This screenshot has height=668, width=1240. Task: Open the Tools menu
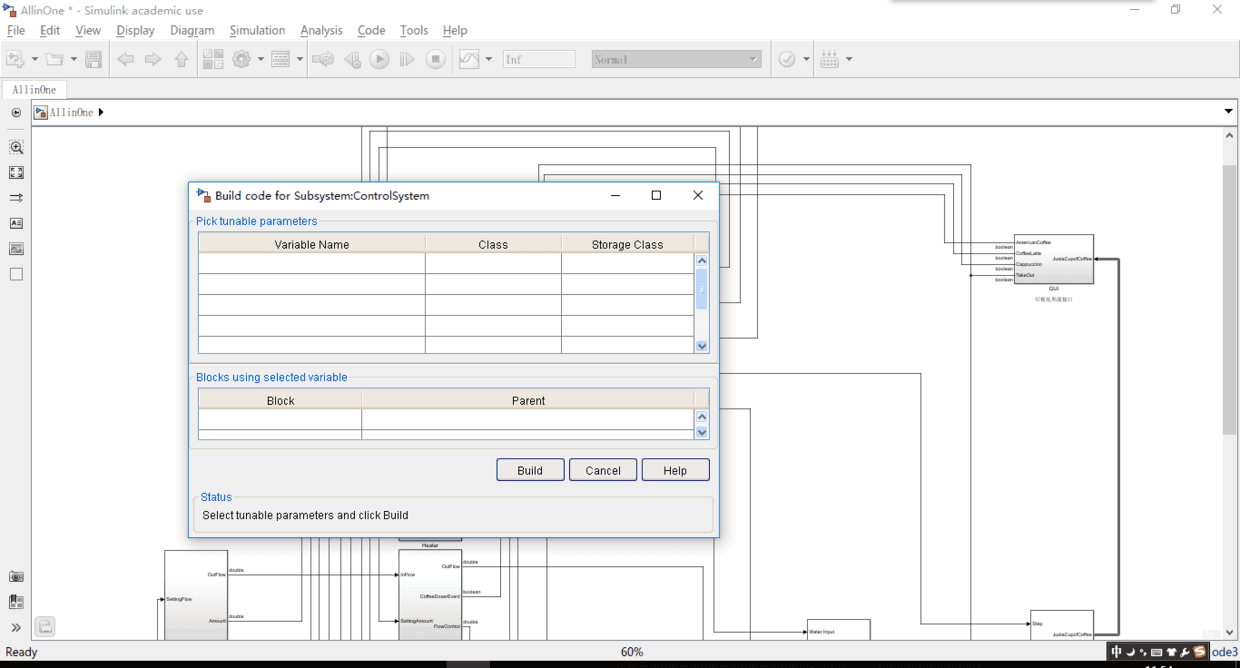pyautogui.click(x=414, y=31)
